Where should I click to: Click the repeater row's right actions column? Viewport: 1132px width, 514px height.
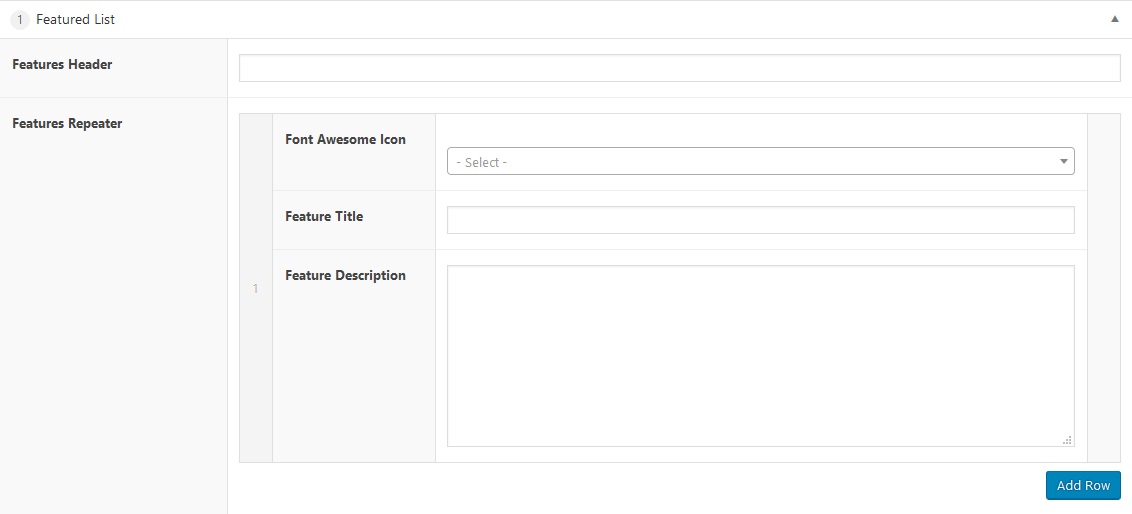1103,288
